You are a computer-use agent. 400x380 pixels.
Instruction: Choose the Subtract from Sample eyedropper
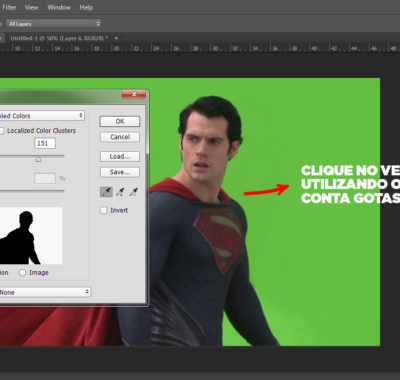click(x=133, y=192)
